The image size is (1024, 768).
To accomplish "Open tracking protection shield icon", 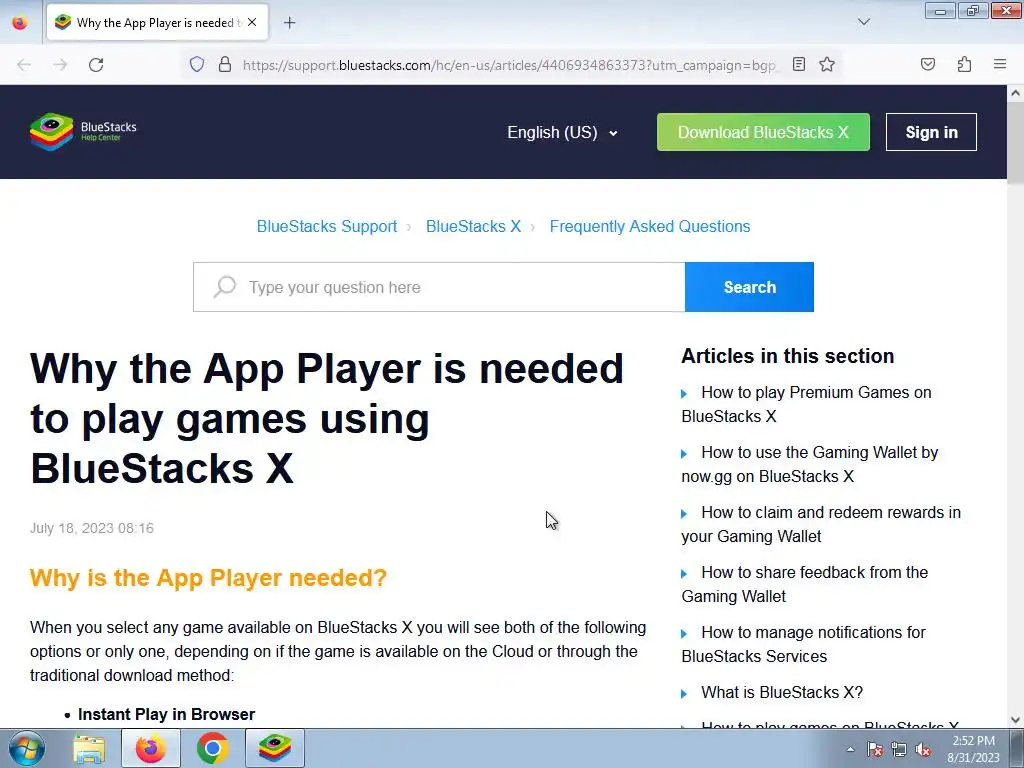I will (x=197, y=64).
